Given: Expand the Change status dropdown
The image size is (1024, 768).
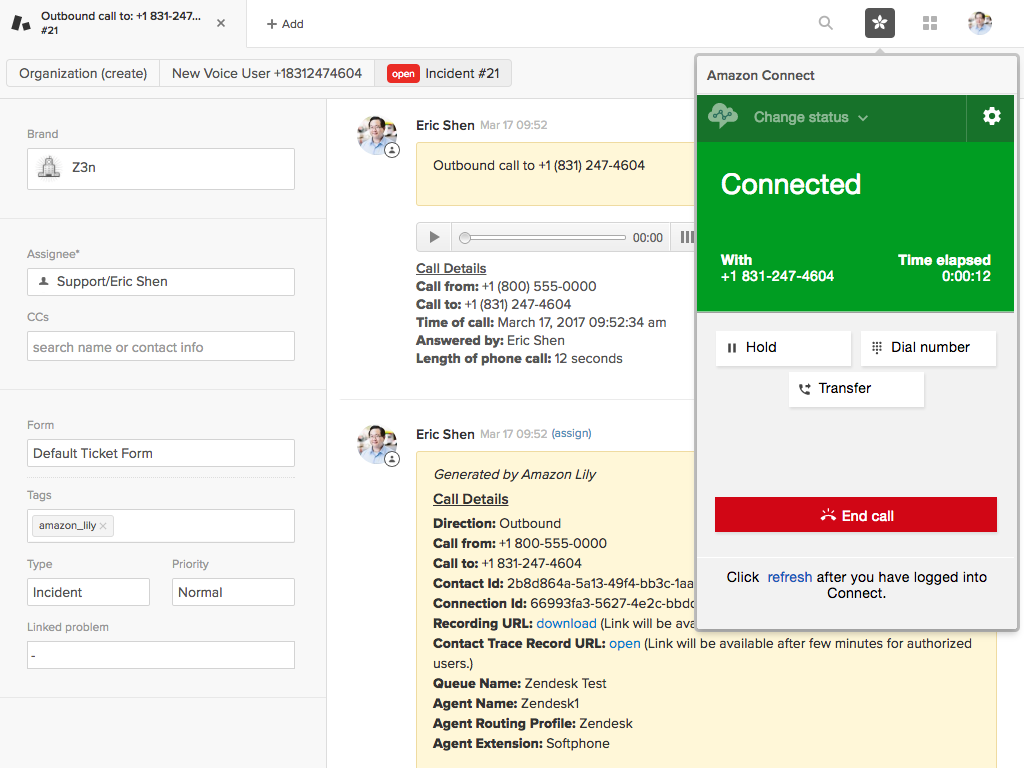Looking at the screenshot, I should [x=810, y=117].
